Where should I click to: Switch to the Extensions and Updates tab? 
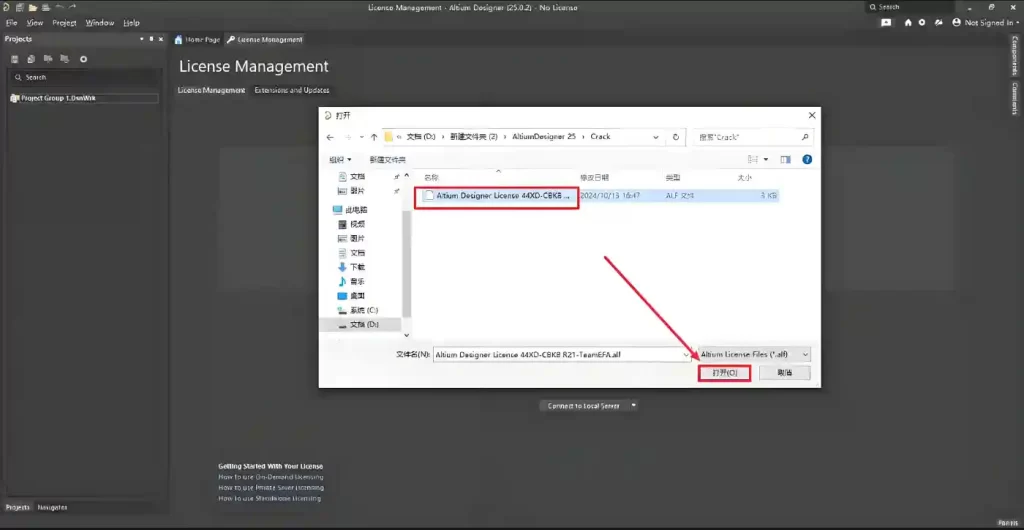291,90
